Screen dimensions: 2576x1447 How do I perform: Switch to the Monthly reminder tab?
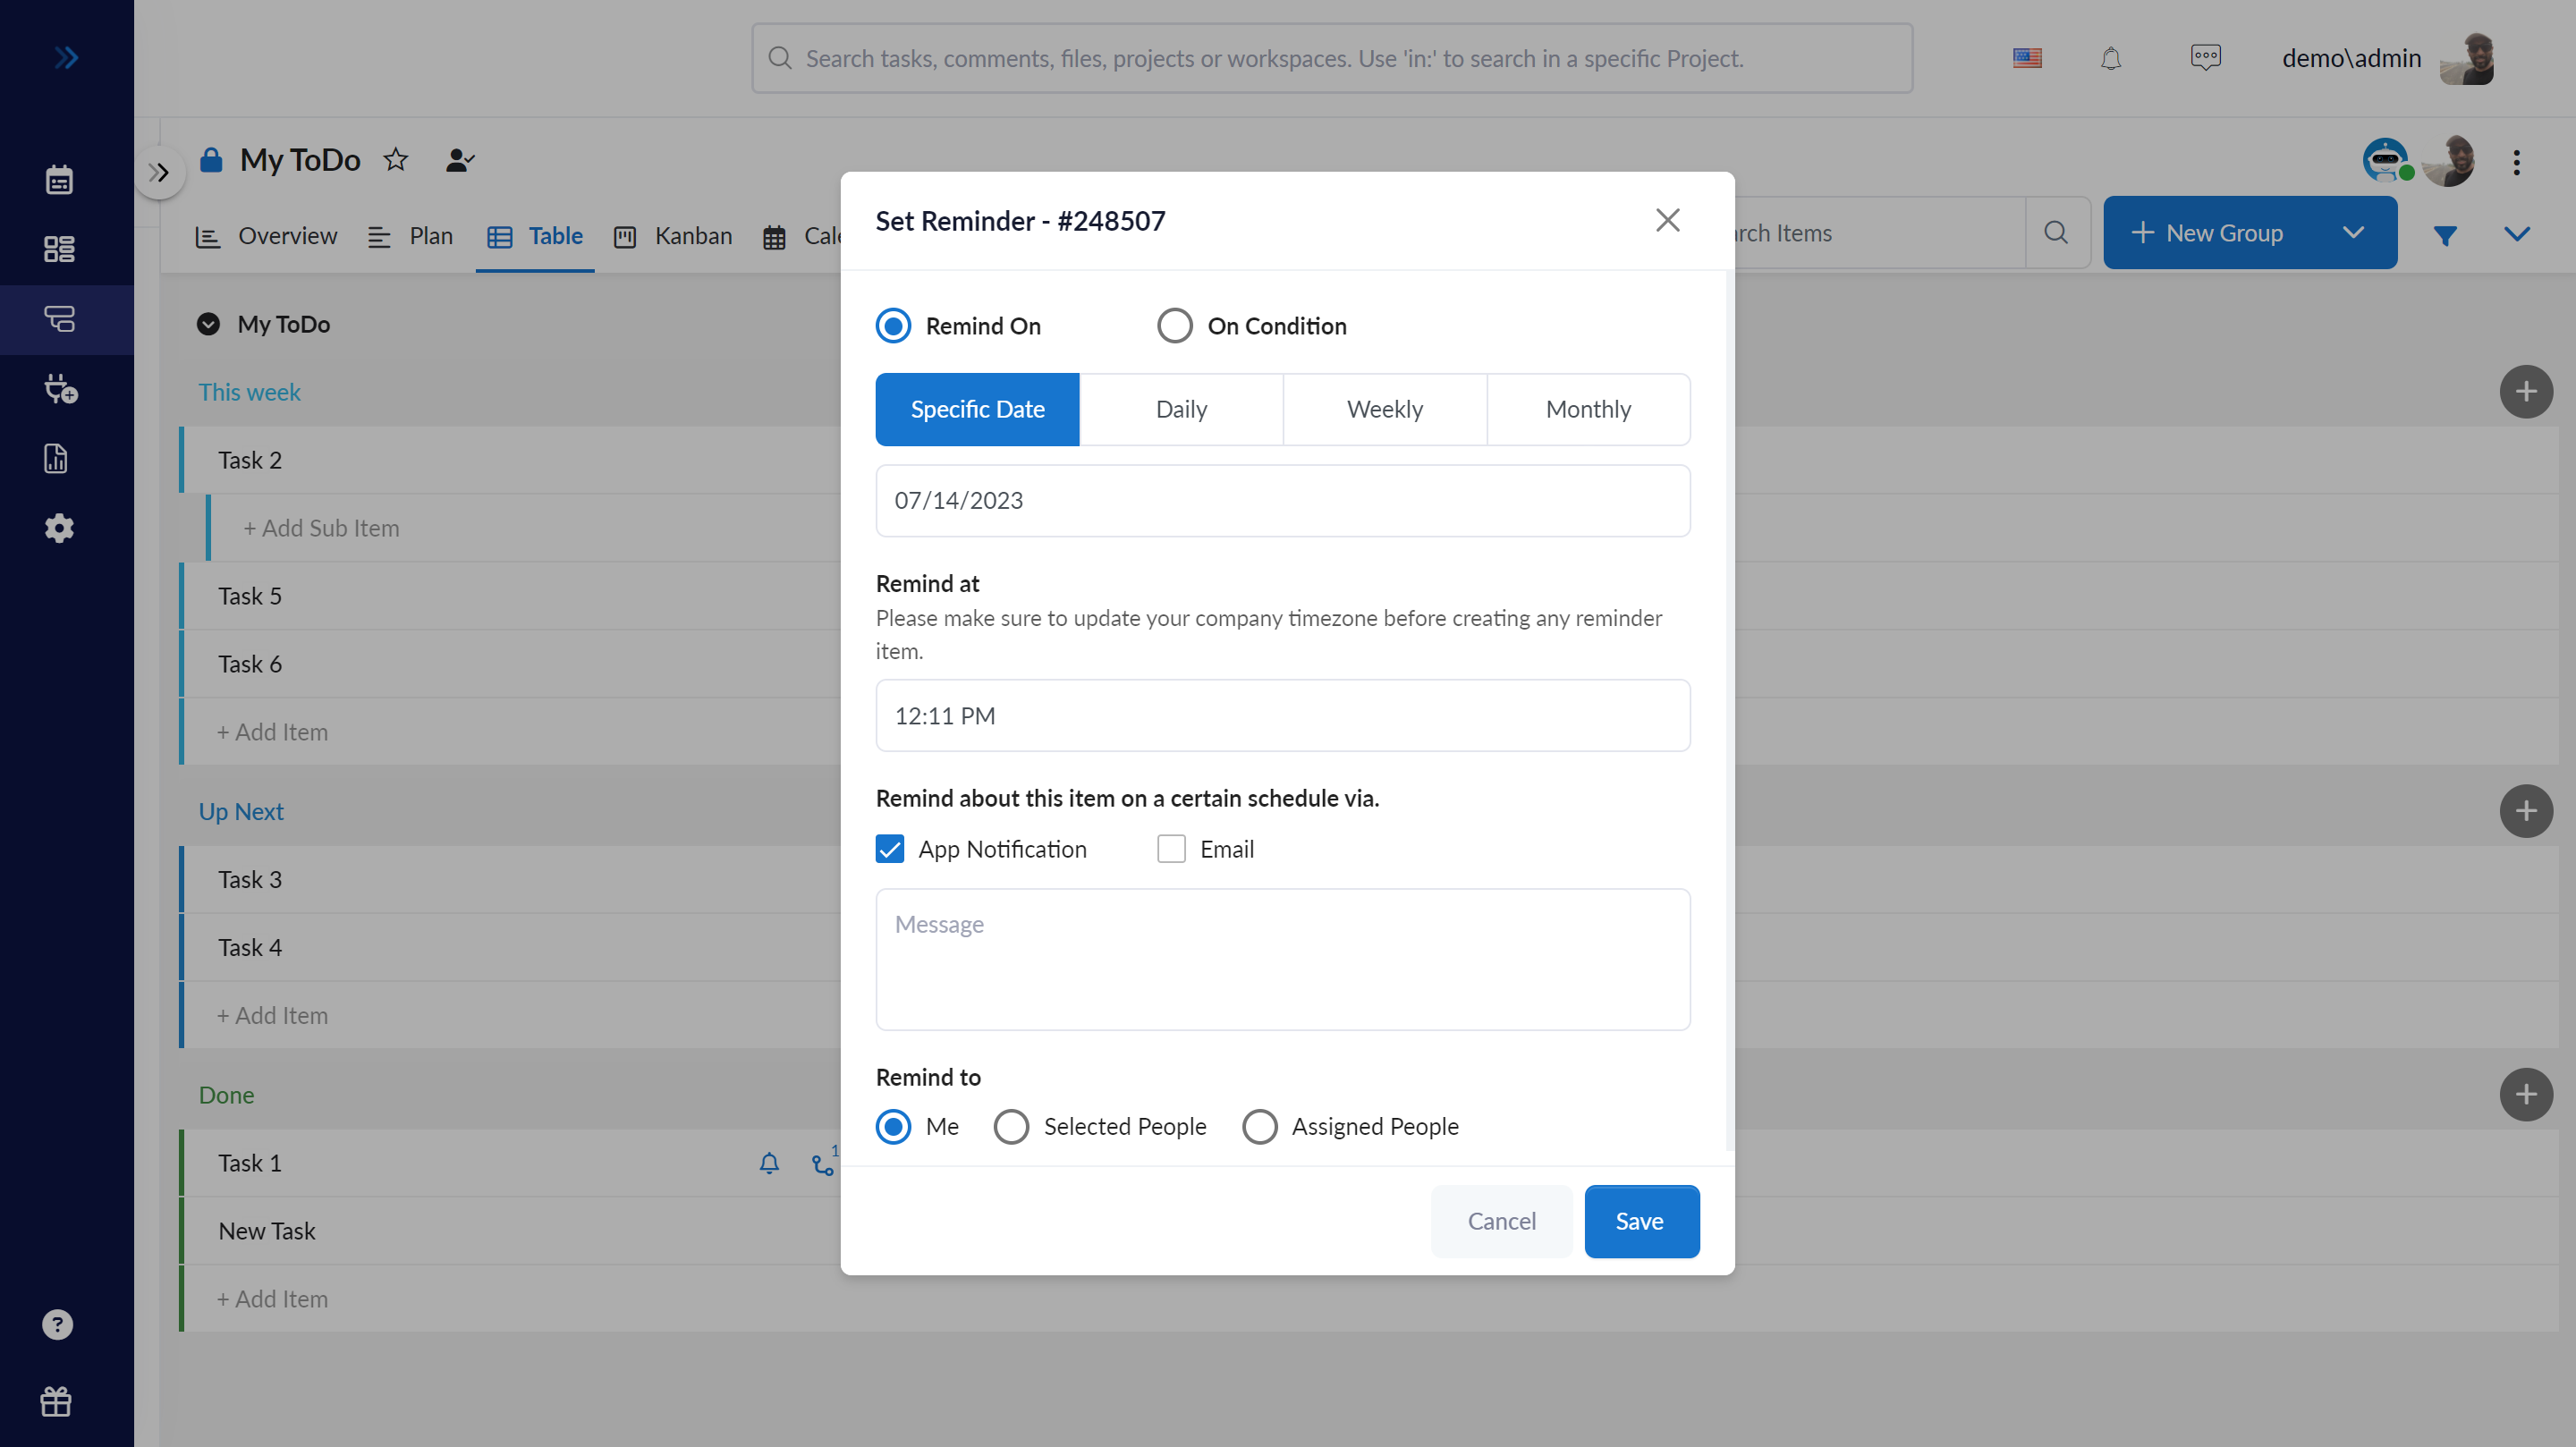[x=1588, y=409]
